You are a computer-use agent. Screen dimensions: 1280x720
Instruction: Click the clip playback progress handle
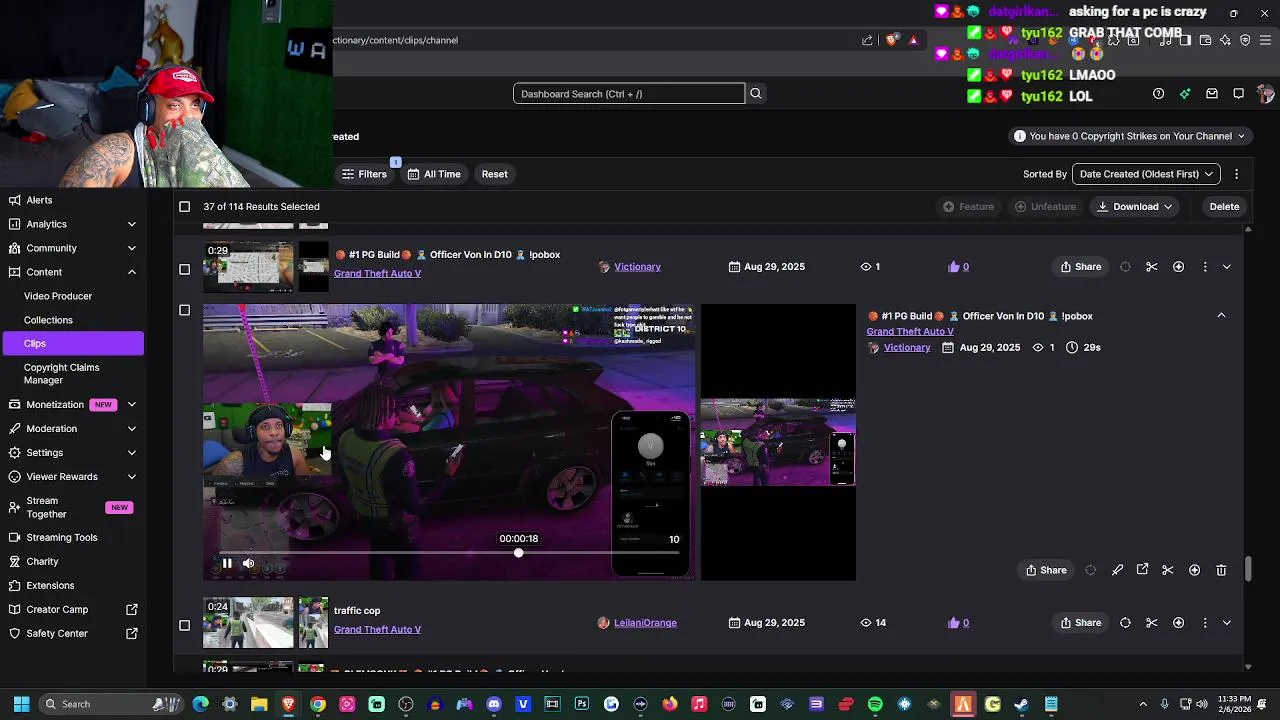click(518, 553)
